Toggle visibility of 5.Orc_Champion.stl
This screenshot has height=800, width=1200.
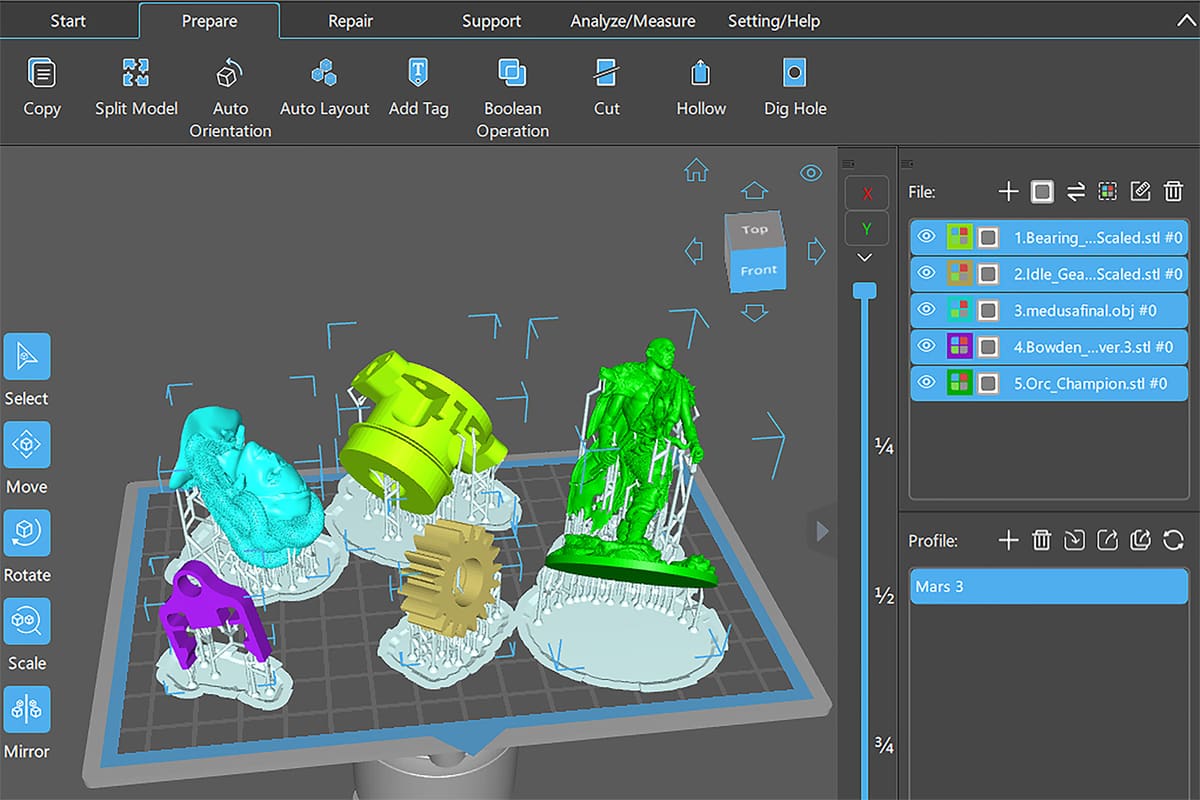(927, 382)
